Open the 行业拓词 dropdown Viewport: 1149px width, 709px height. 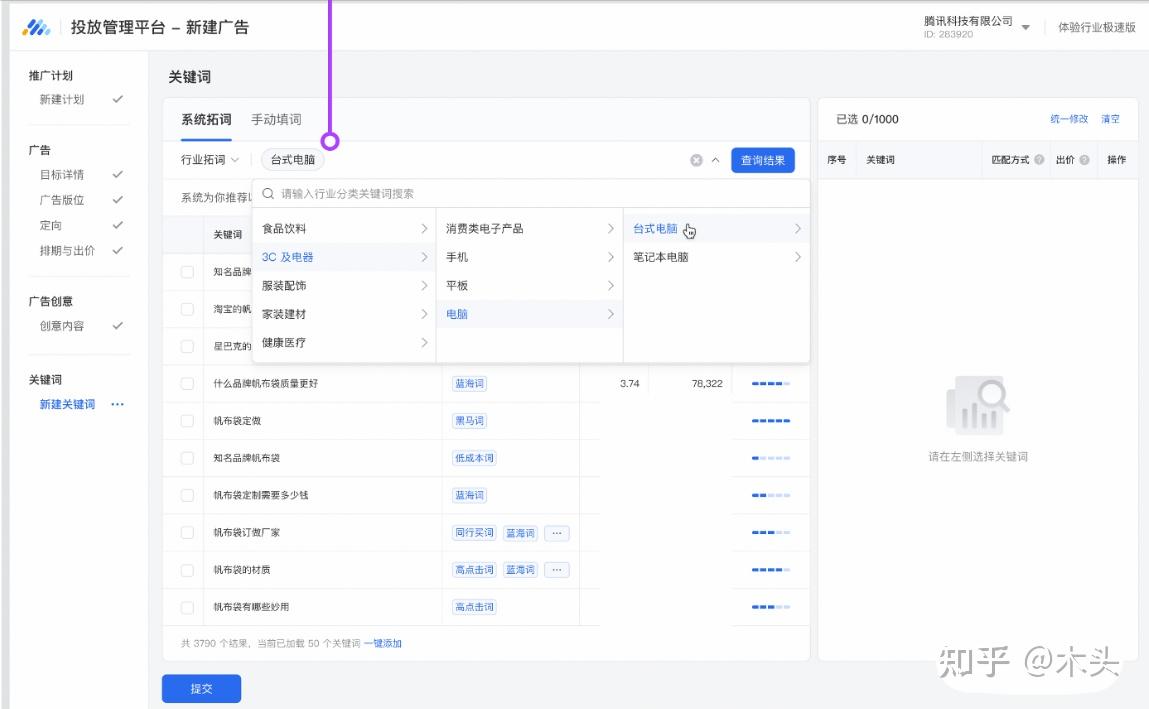209,160
